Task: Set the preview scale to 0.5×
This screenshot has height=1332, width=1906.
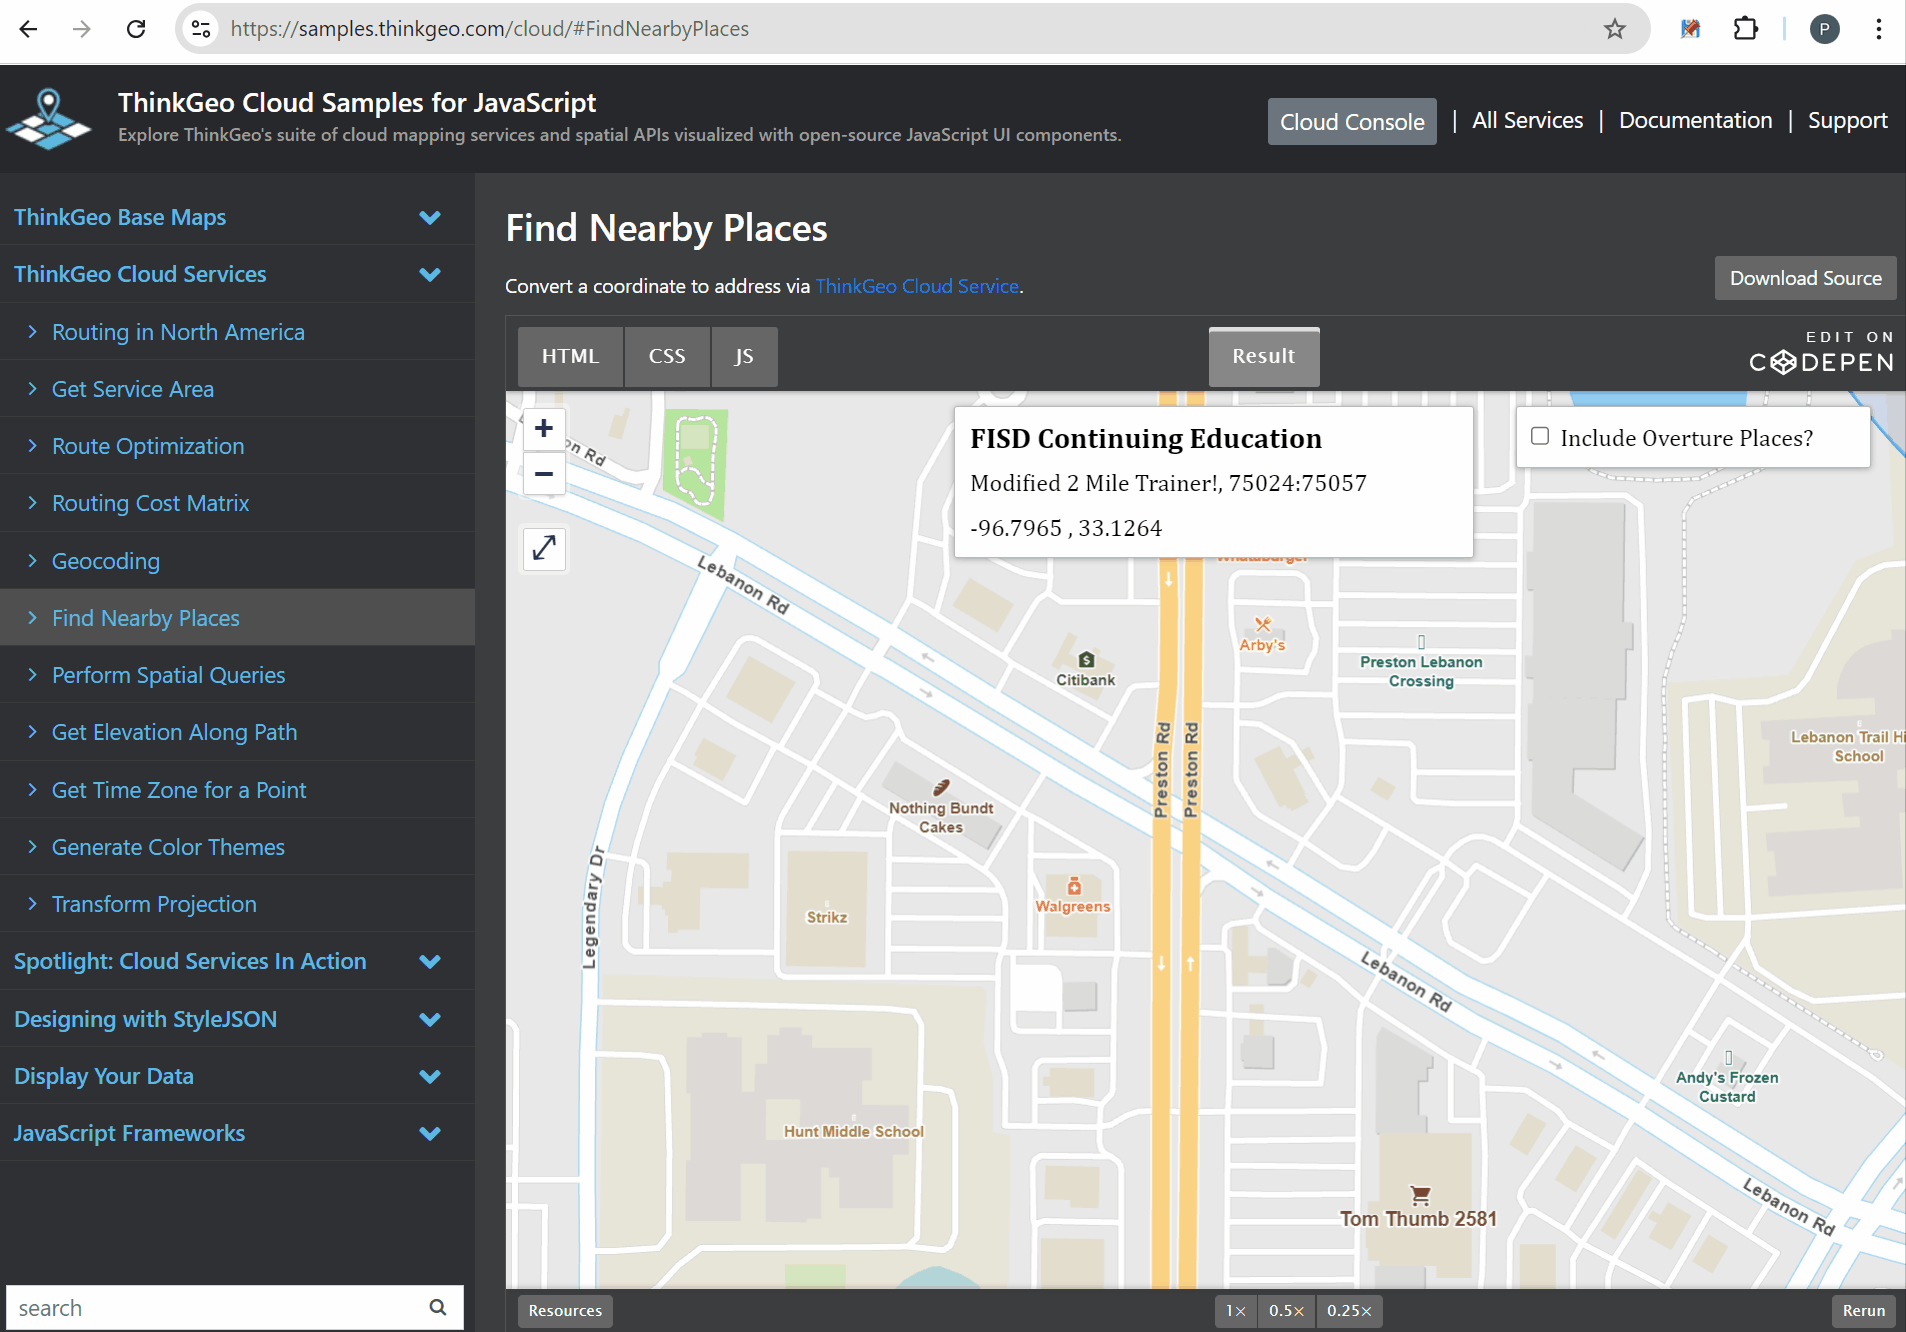Action: (1286, 1310)
